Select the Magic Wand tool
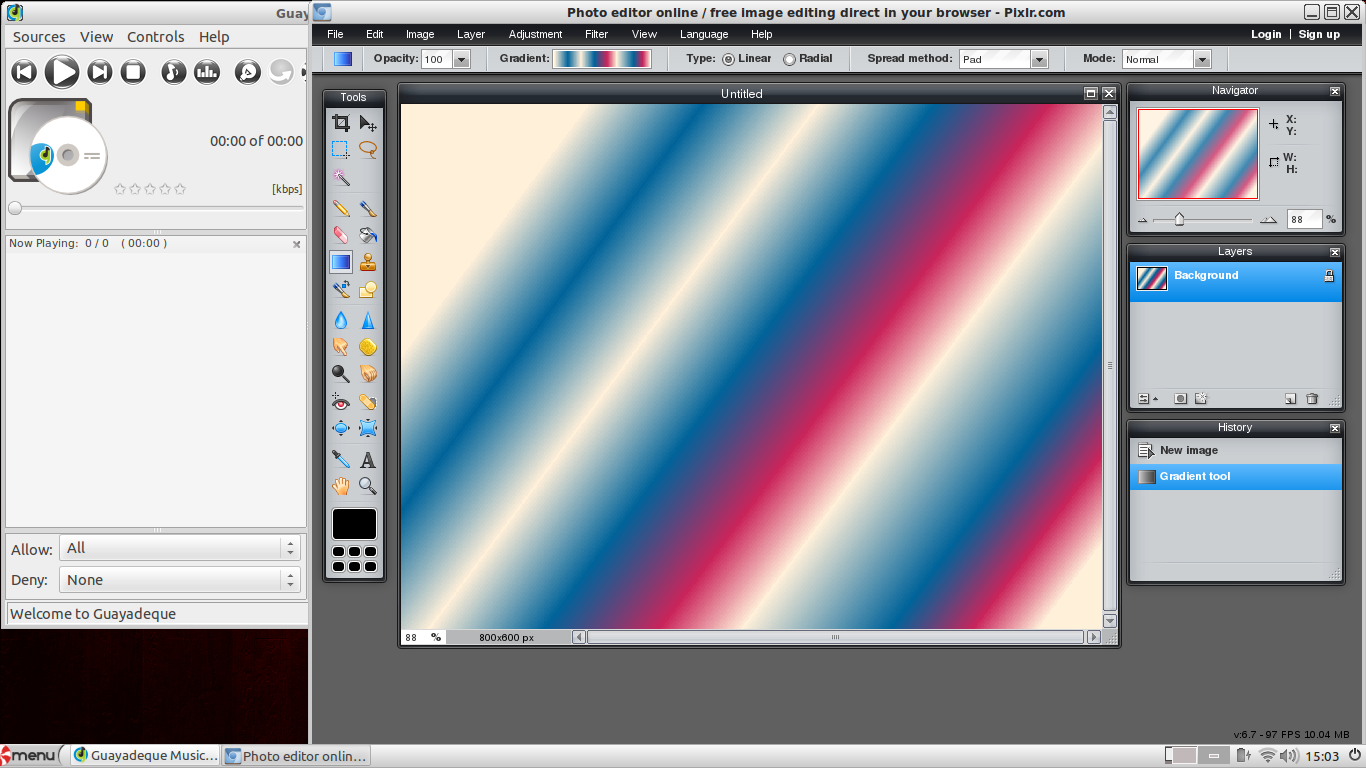This screenshot has height=768, width=1366. 341,177
